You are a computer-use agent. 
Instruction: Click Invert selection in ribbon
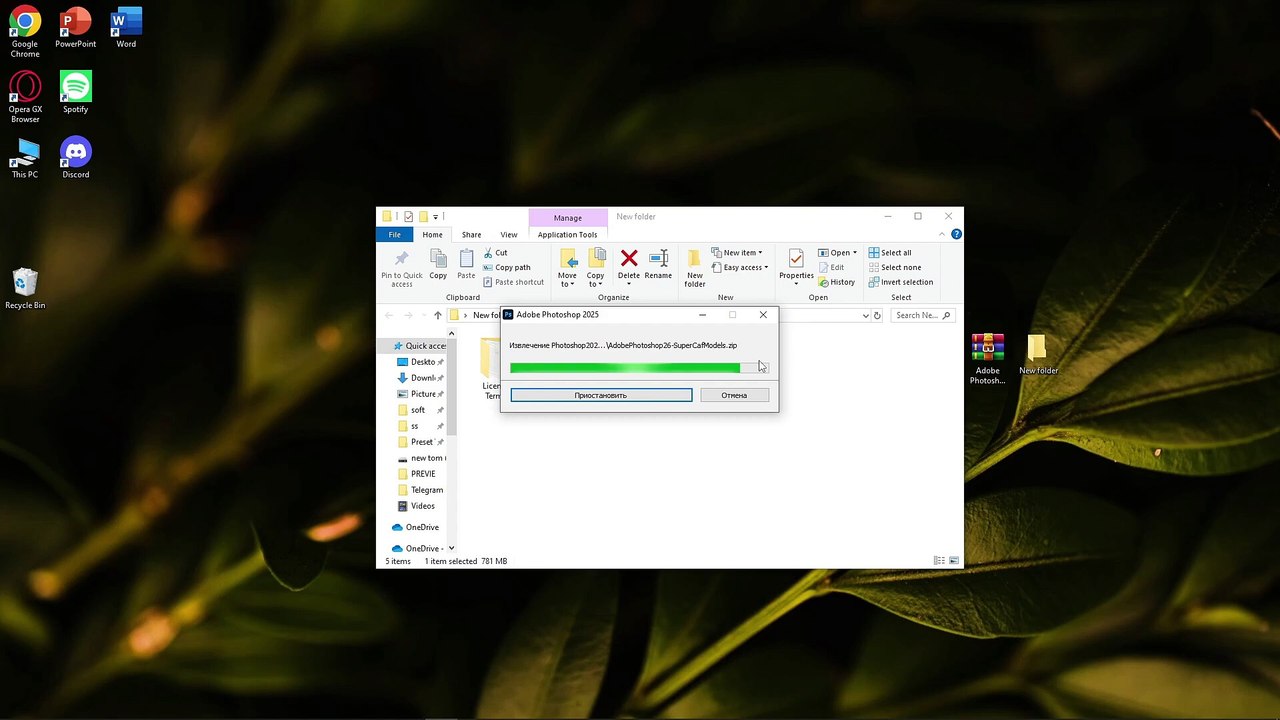(x=900, y=282)
